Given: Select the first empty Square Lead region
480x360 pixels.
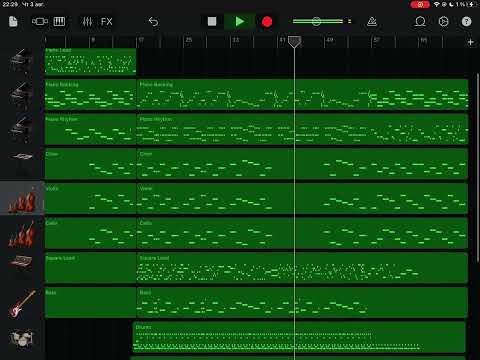Looking at the screenshot, I should 90,268.
